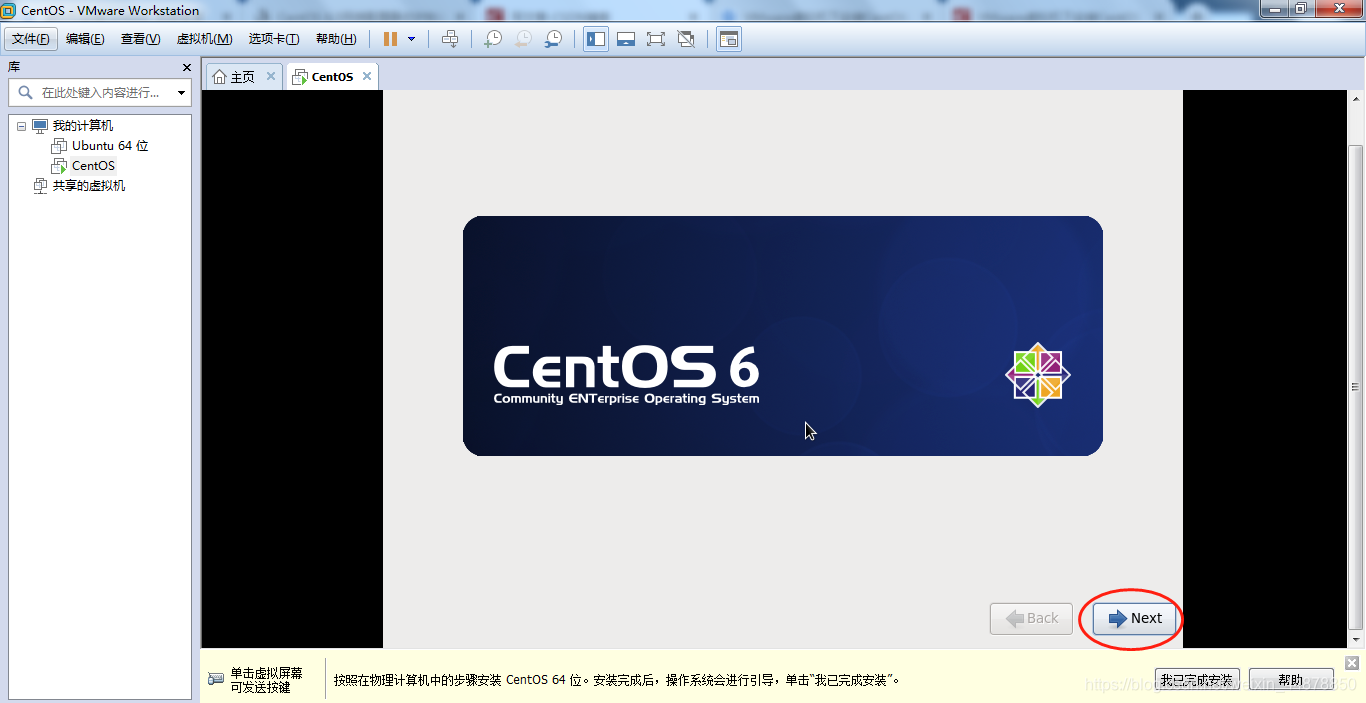Click the console view icon at toolbar end

[x=729, y=39]
